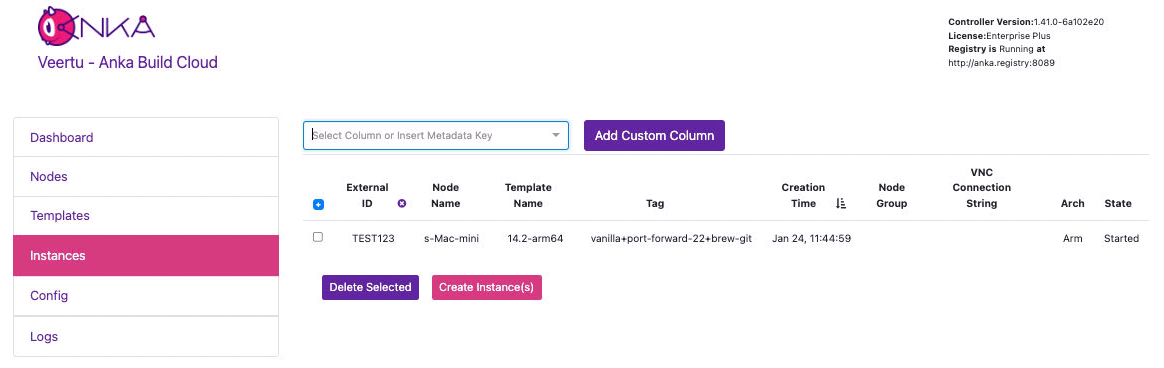
Task: Click the Delete Selected button
Action: pyautogui.click(x=370, y=287)
